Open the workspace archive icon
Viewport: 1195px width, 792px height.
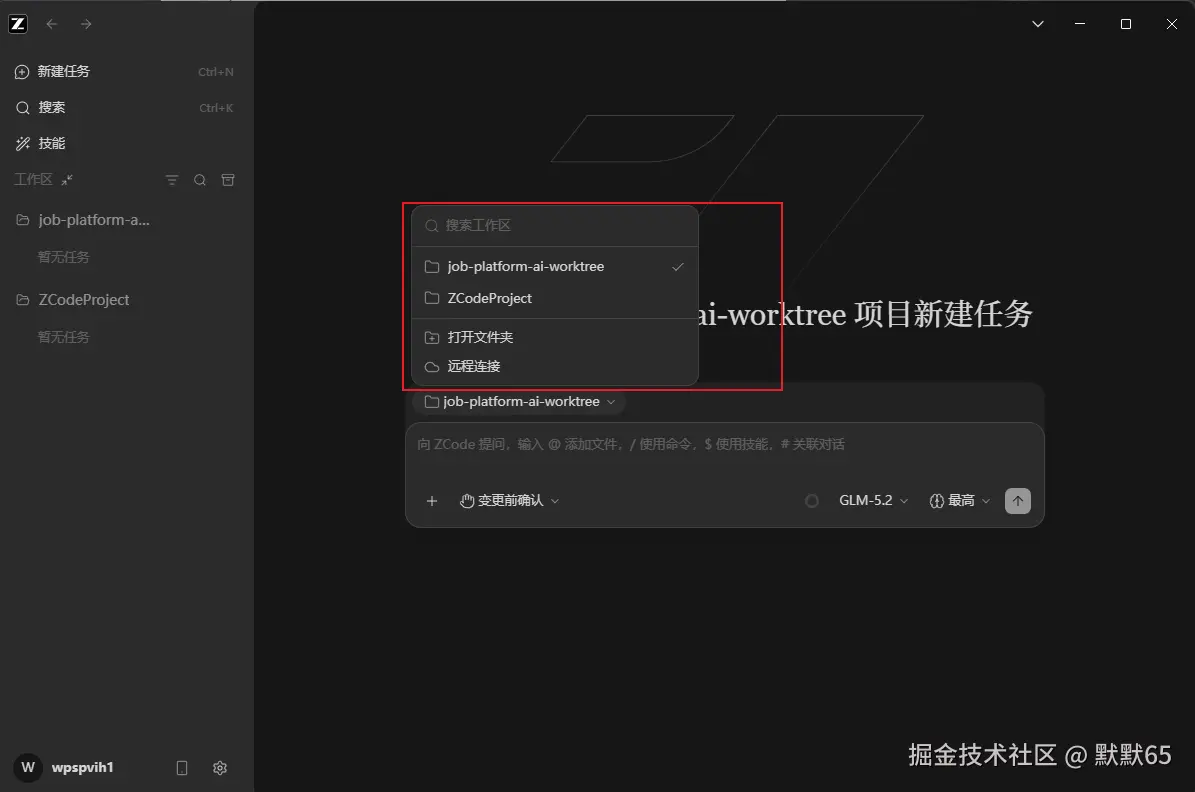pyautogui.click(x=228, y=180)
